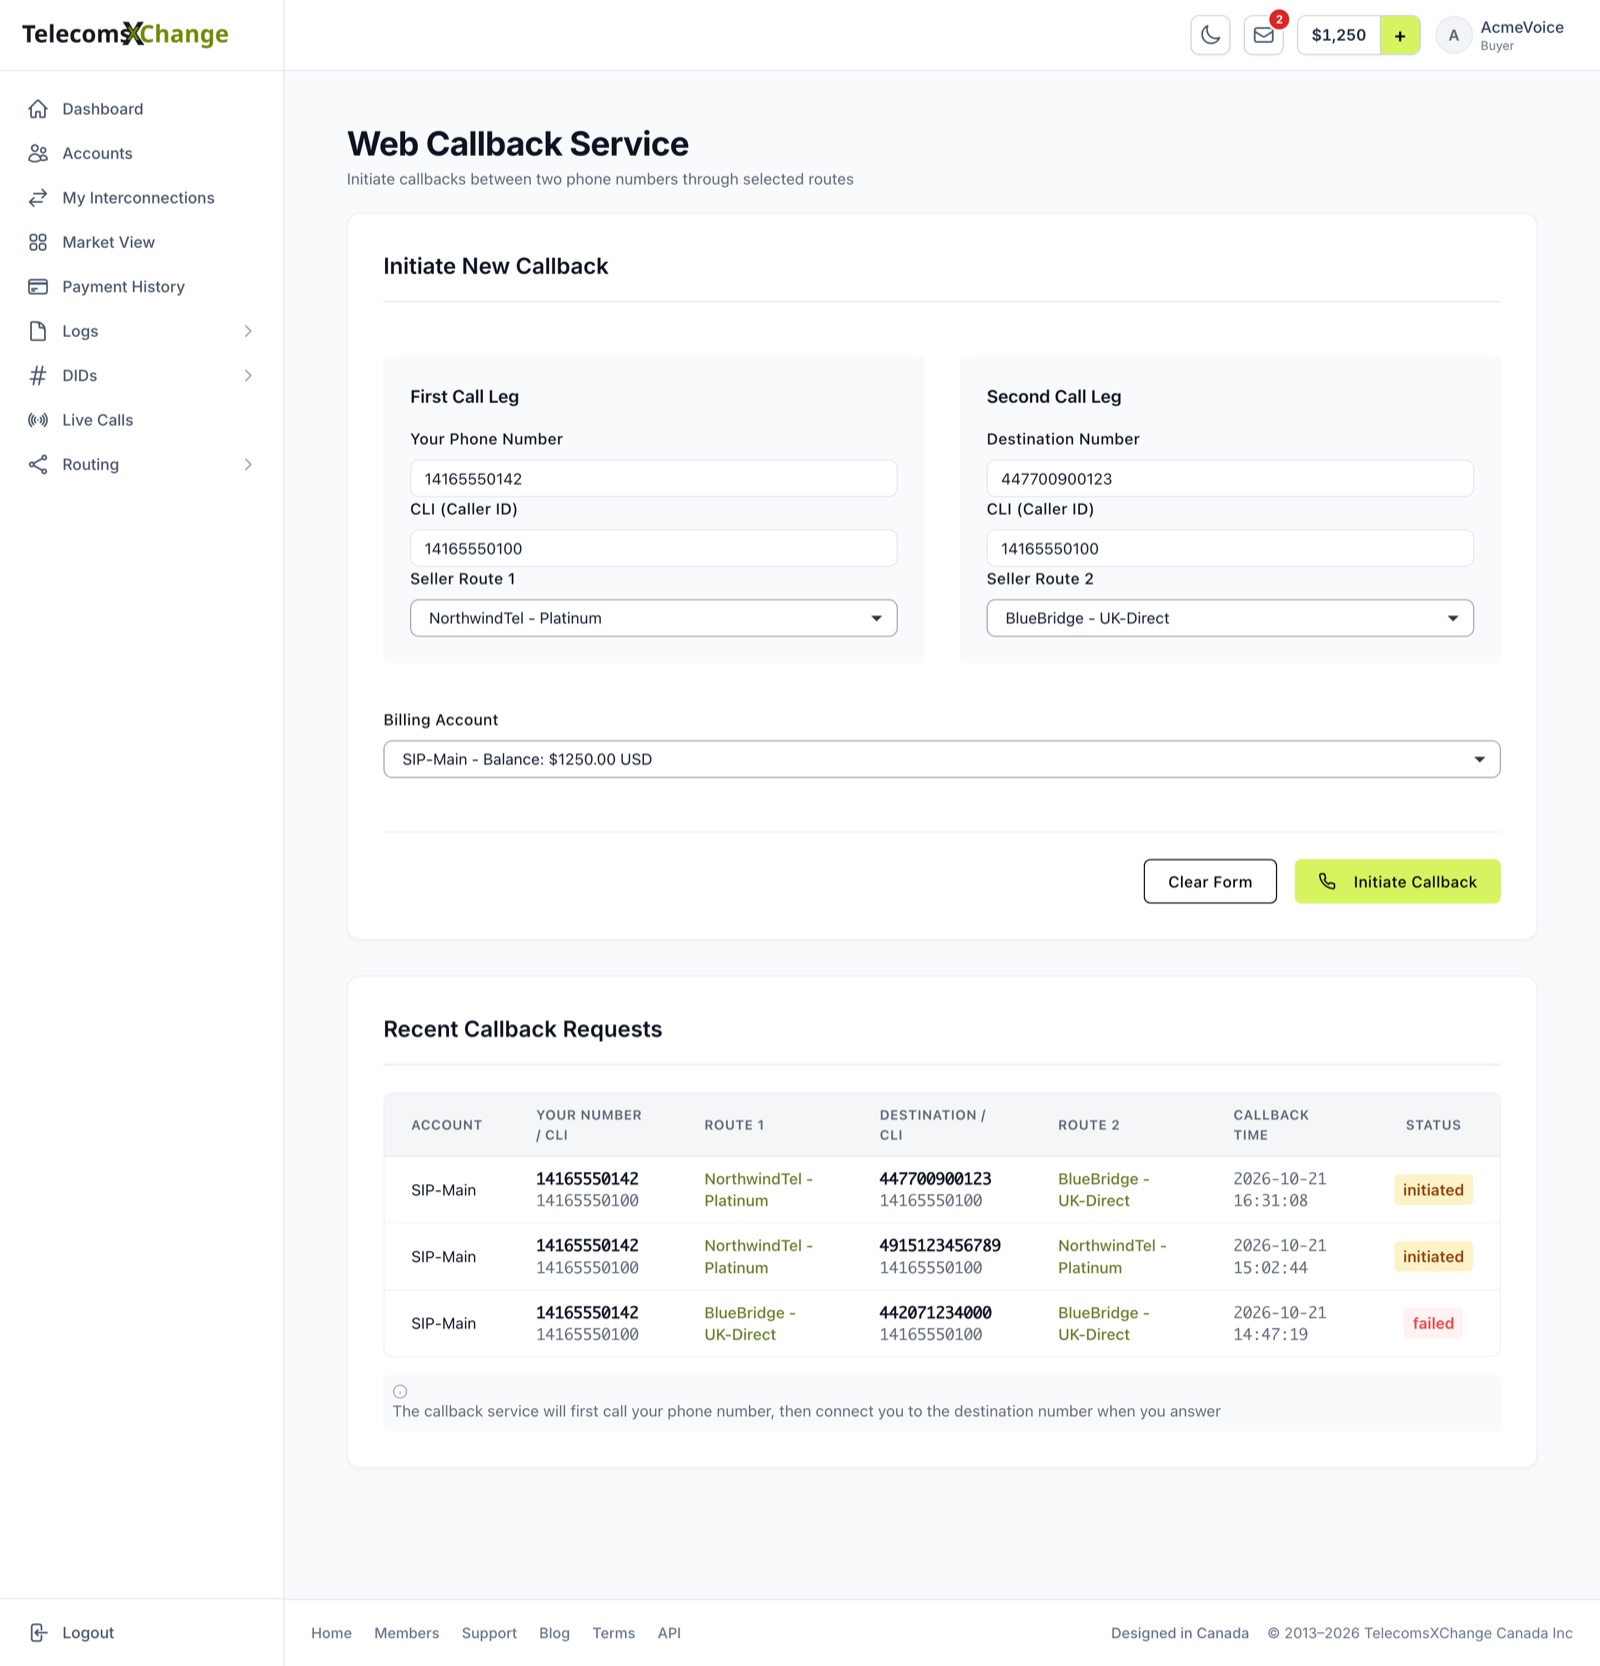Open the Members footer link

(406, 1633)
